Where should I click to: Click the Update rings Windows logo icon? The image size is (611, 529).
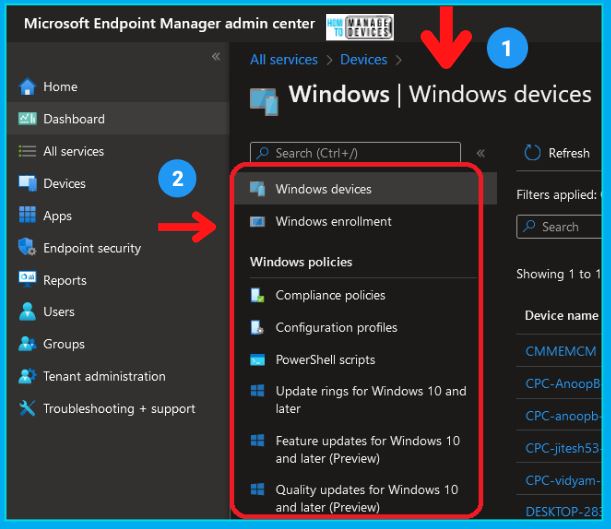pos(258,391)
